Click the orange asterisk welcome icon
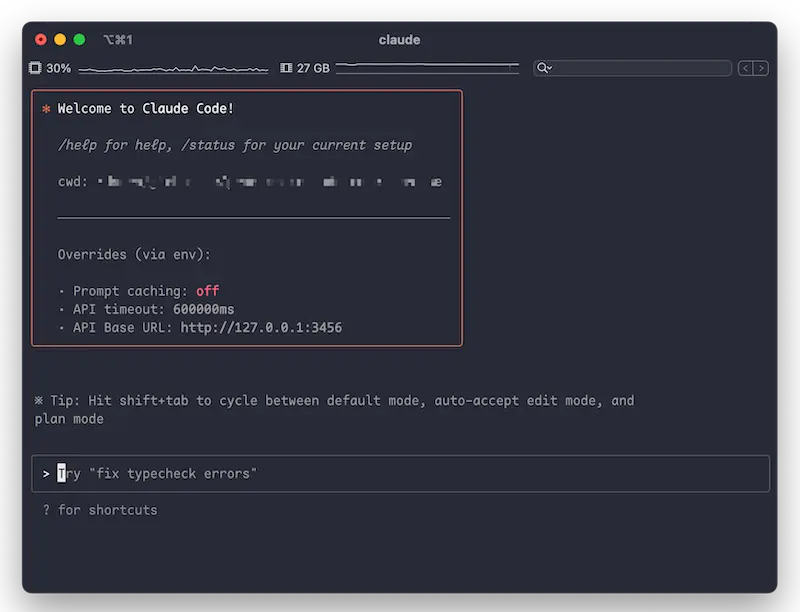Image resolution: width=800 pixels, height=612 pixels. pos(46,109)
